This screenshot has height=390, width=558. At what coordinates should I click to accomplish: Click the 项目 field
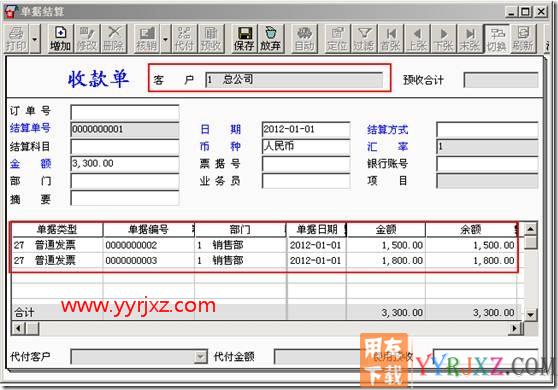487,181
